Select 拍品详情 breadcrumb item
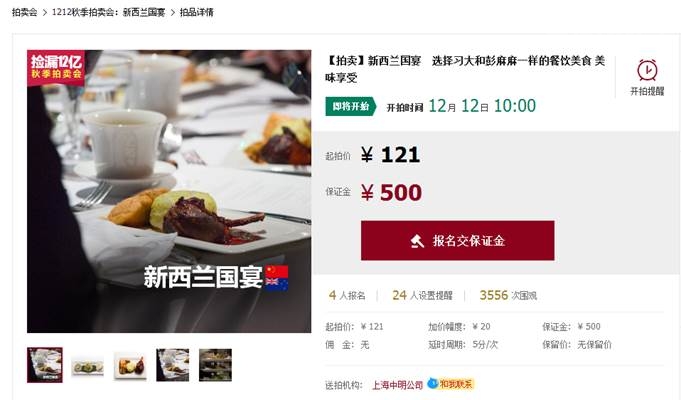The image size is (681, 400). 197,12
